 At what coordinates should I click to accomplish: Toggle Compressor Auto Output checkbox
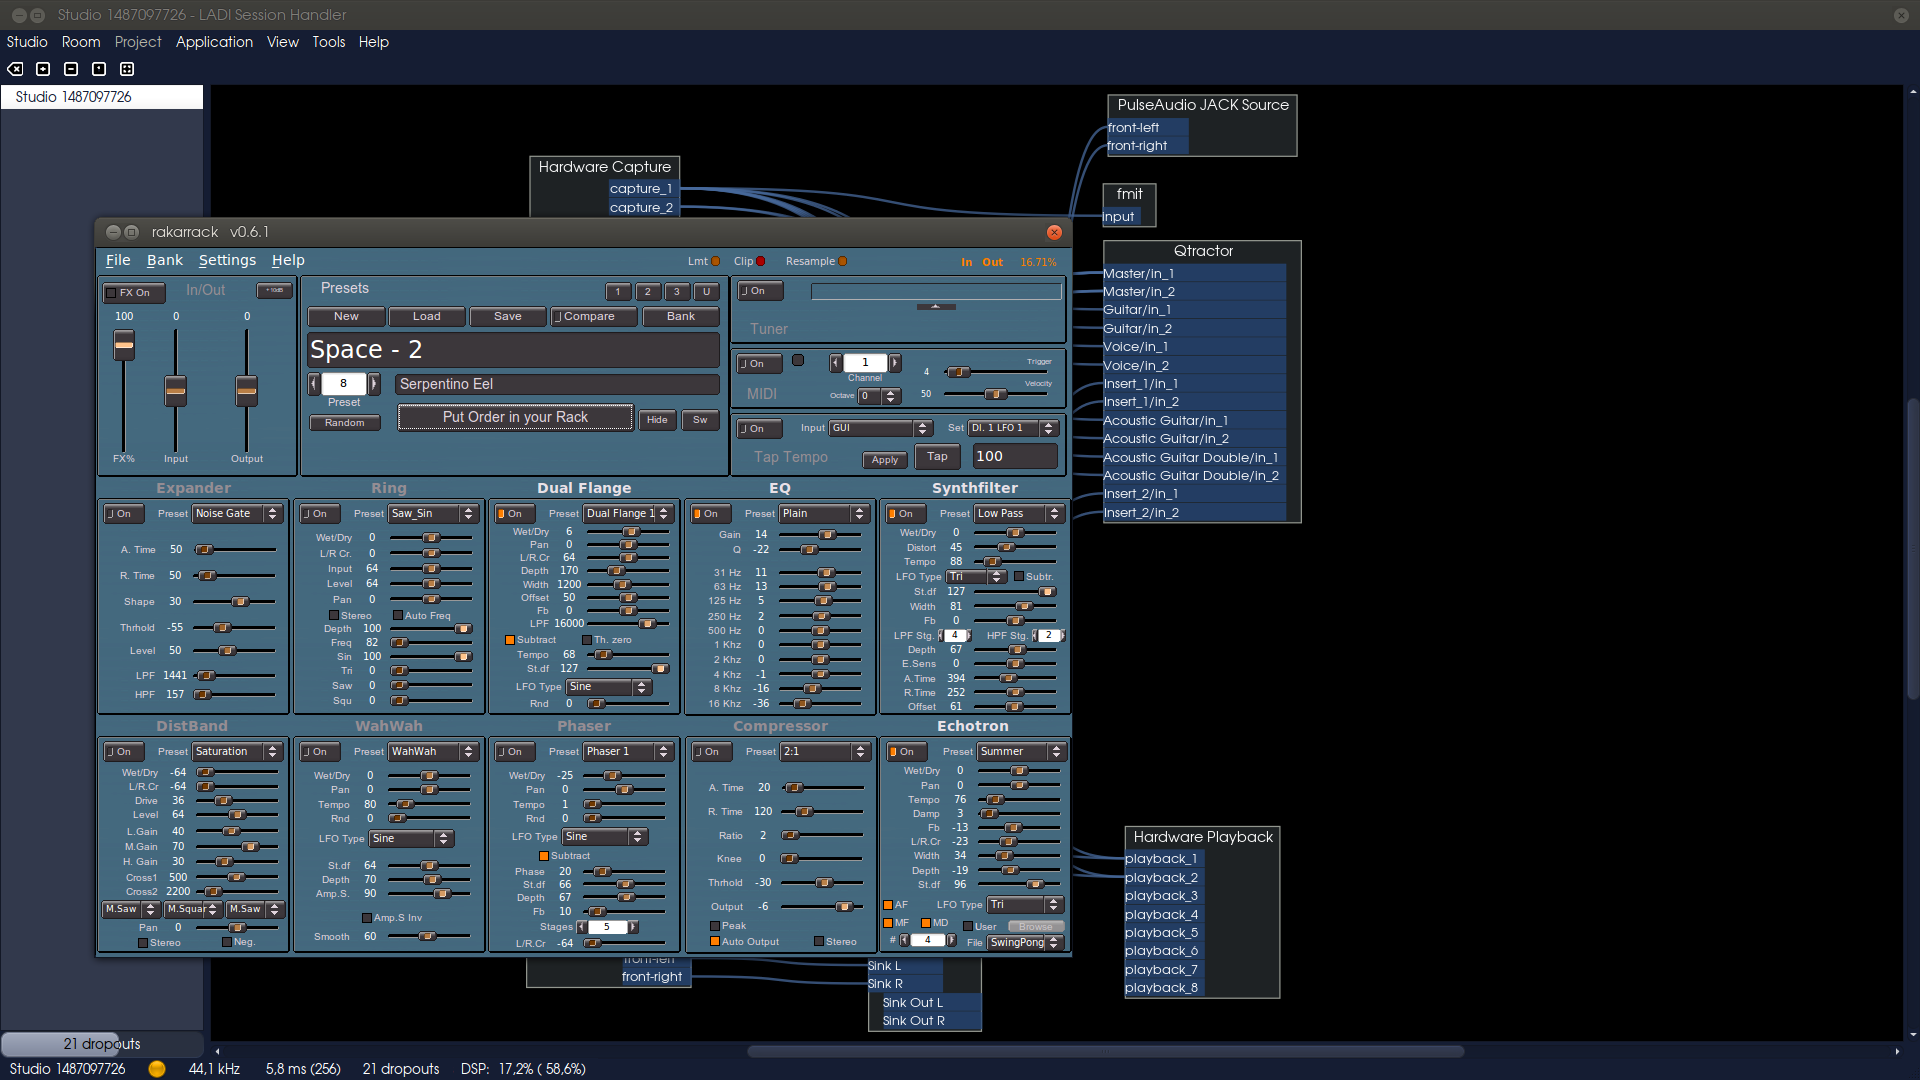tap(715, 941)
